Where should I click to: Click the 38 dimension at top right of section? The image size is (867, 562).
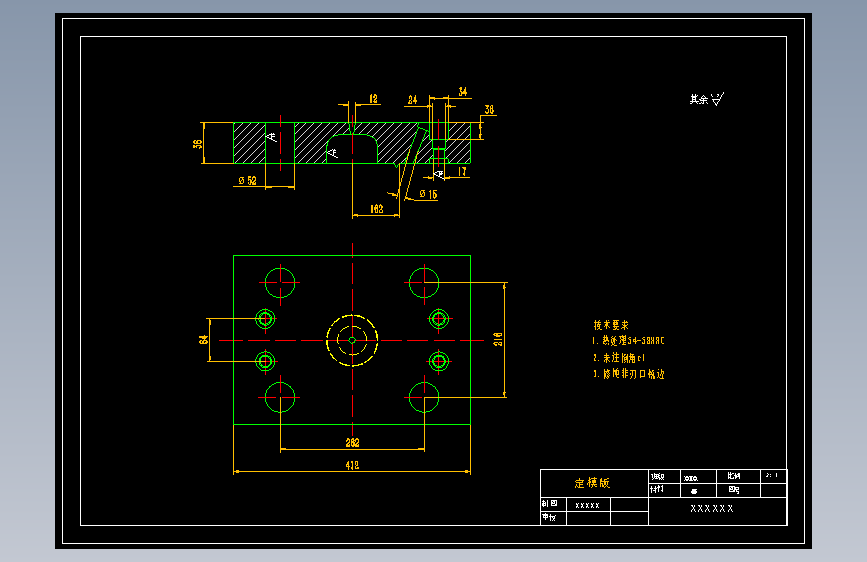(x=489, y=110)
